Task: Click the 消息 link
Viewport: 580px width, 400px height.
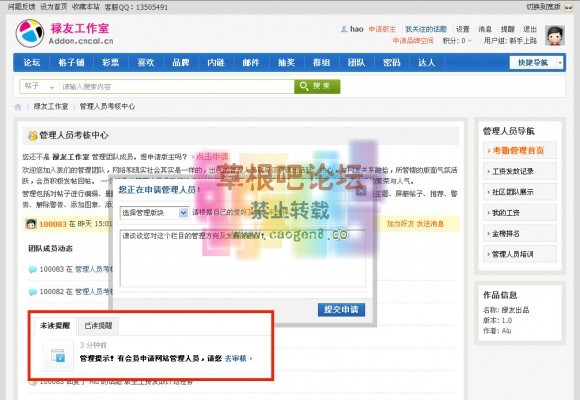Action: [x=485, y=29]
